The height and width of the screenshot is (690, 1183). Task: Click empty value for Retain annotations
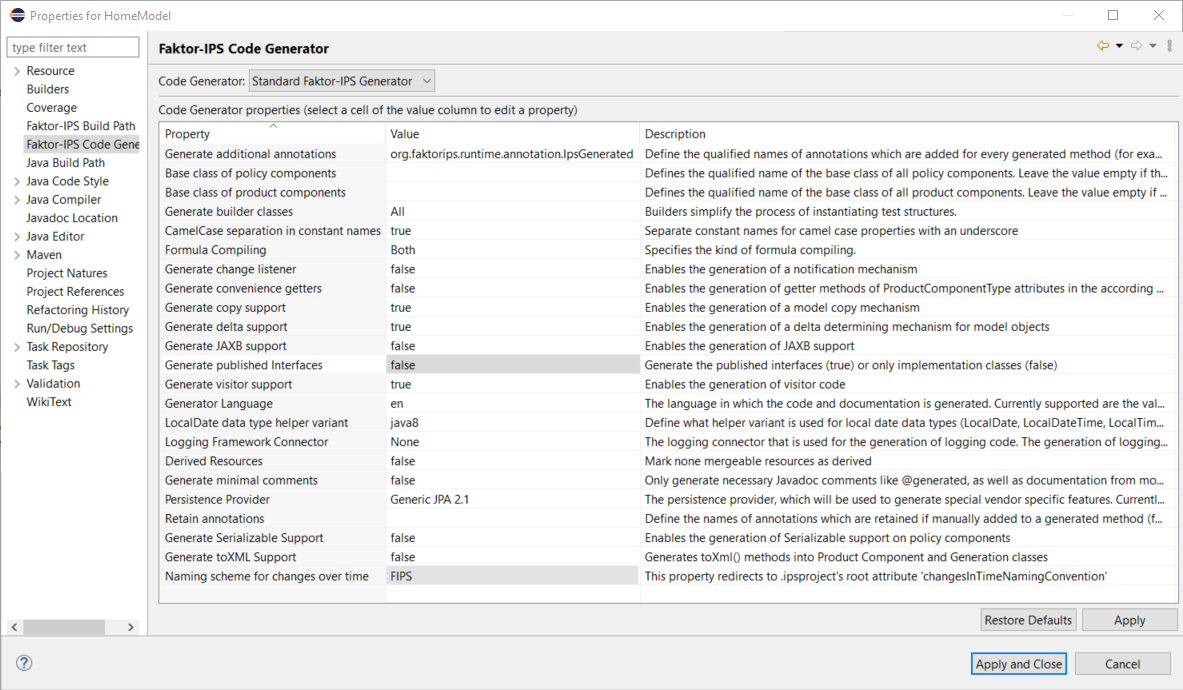coord(512,519)
